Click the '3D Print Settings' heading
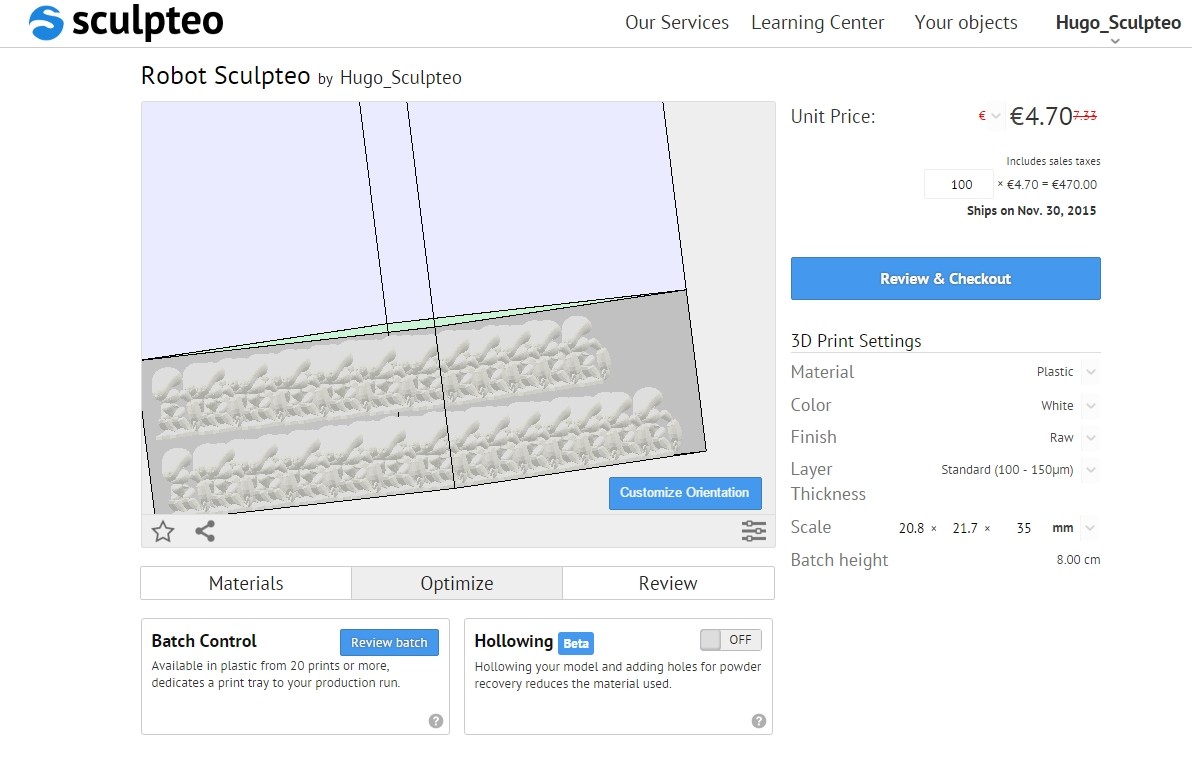 (x=856, y=340)
